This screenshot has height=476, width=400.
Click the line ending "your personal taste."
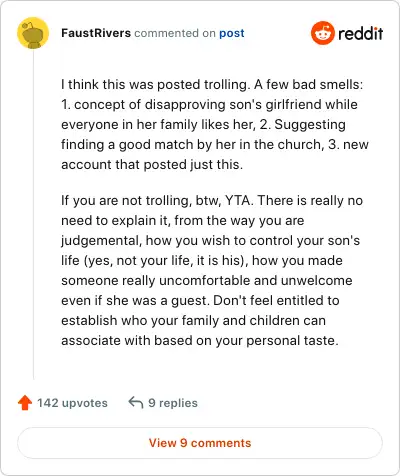tap(200, 340)
